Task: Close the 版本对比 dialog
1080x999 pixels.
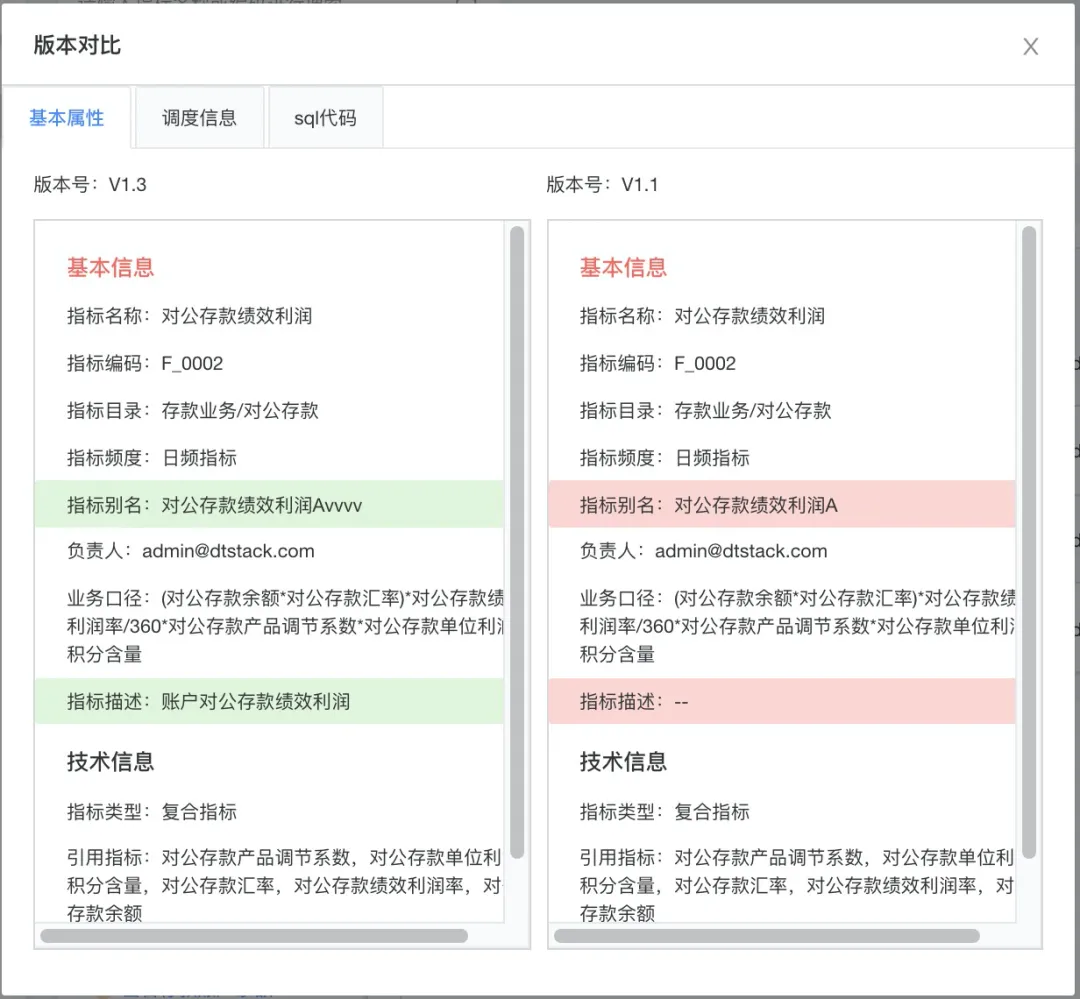Action: (x=1030, y=47)
